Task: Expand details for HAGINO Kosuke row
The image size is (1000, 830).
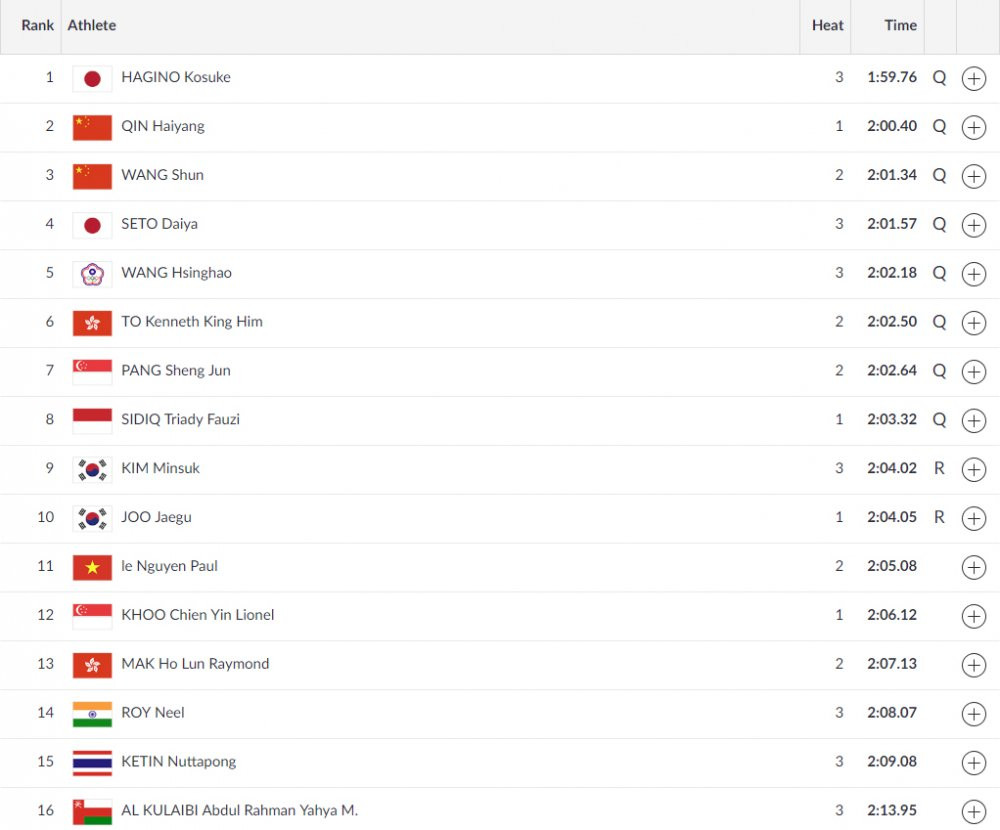Action: (973, 79)
